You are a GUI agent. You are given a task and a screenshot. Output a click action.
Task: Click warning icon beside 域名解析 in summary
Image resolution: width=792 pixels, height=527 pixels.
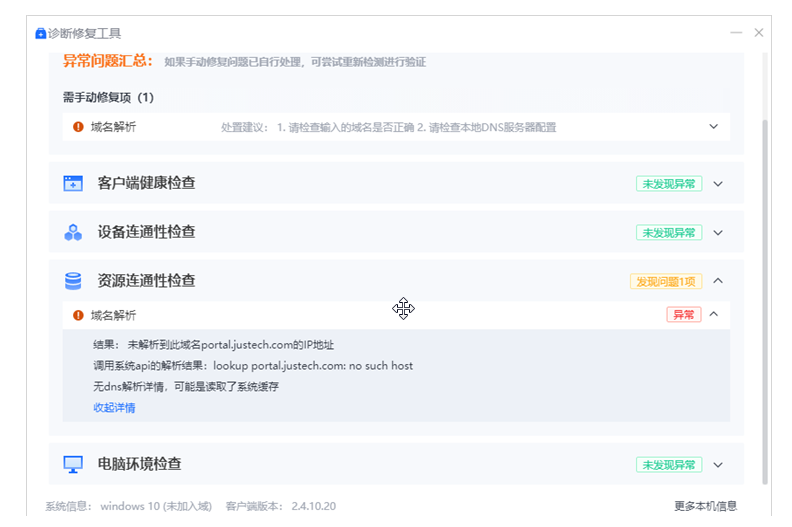coord(78,127)
